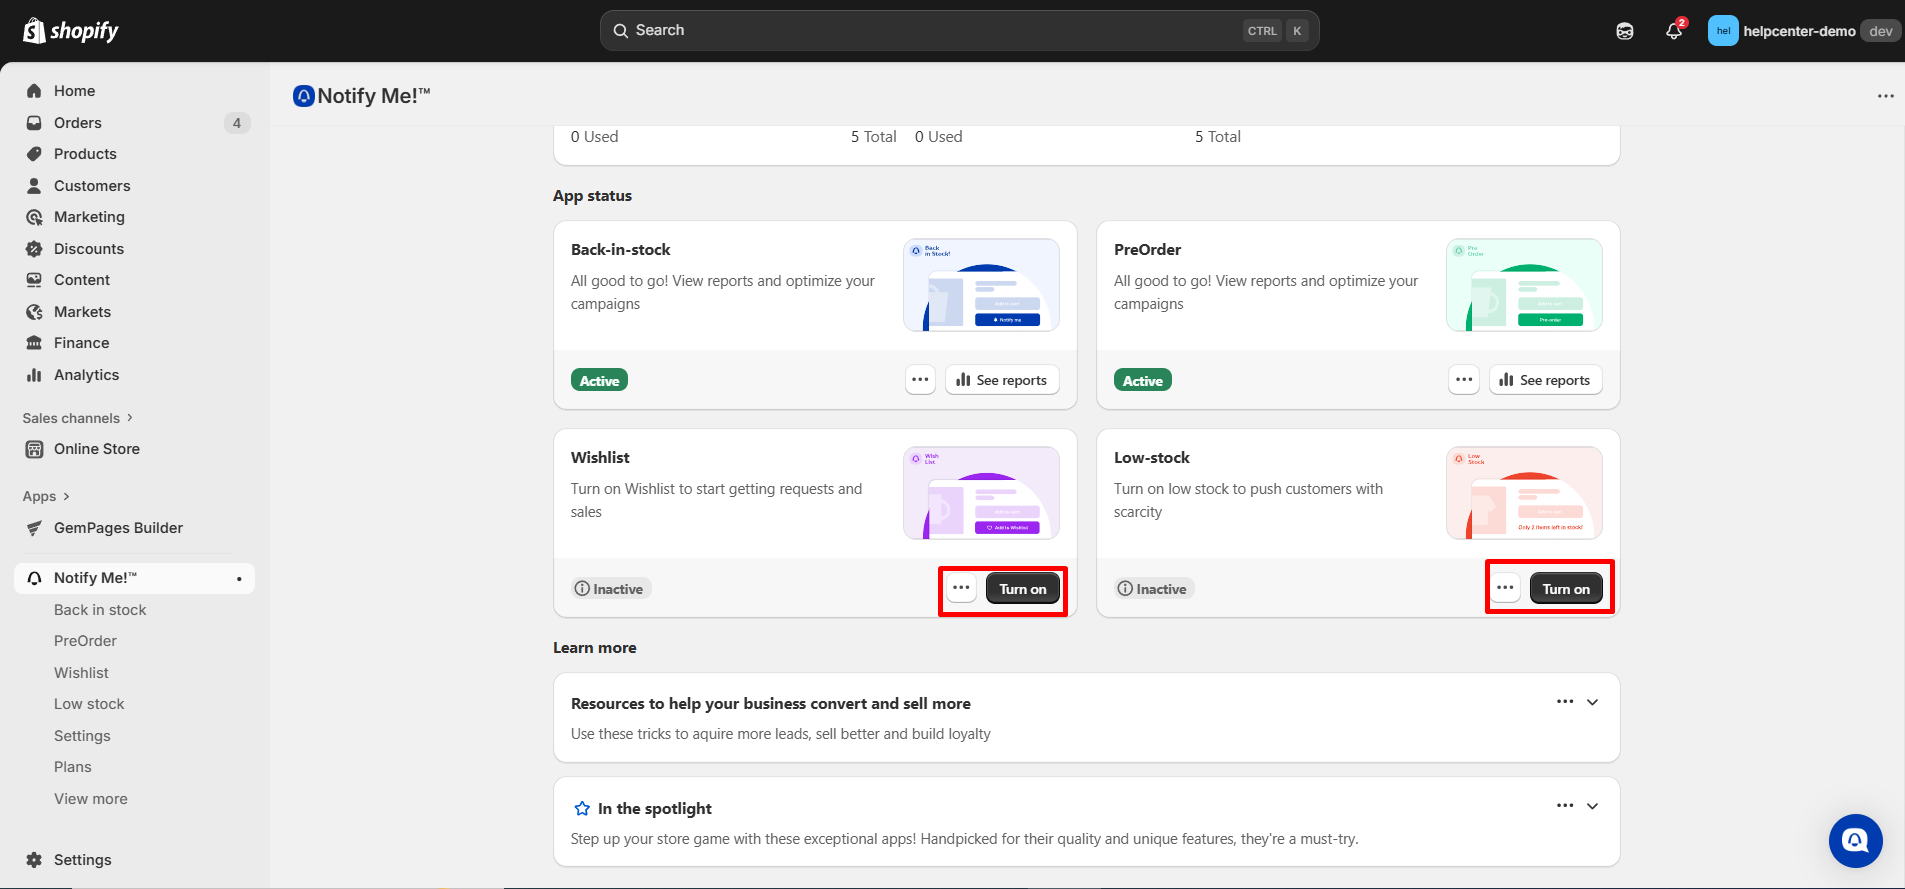The width and height of the screenshot is (1905, 889).
Task: Click the star icon beside In the spotlight
Action: click(x=582, y=808)
